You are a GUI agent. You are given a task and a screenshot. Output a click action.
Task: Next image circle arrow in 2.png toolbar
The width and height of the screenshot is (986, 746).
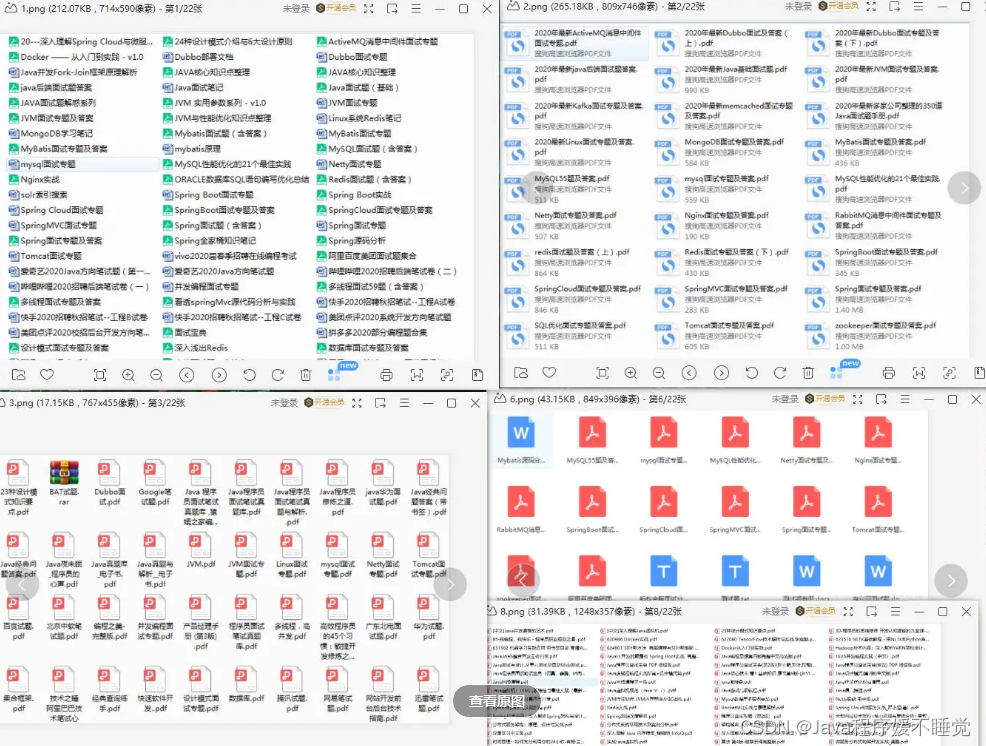tap(721, 373)
